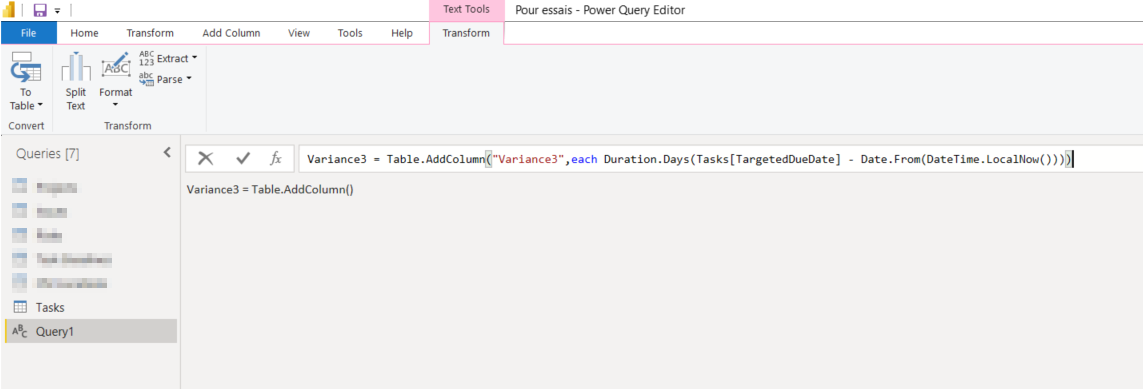The width and height of the screenshot is (1143, 389).
Task: Click the Parse abc icon
Action: [x=147, y=79]
